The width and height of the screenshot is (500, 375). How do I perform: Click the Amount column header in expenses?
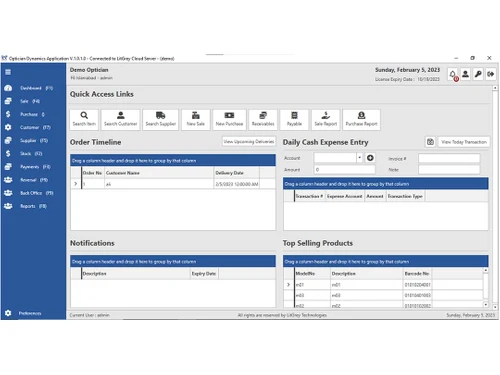(x=375, y=196)
